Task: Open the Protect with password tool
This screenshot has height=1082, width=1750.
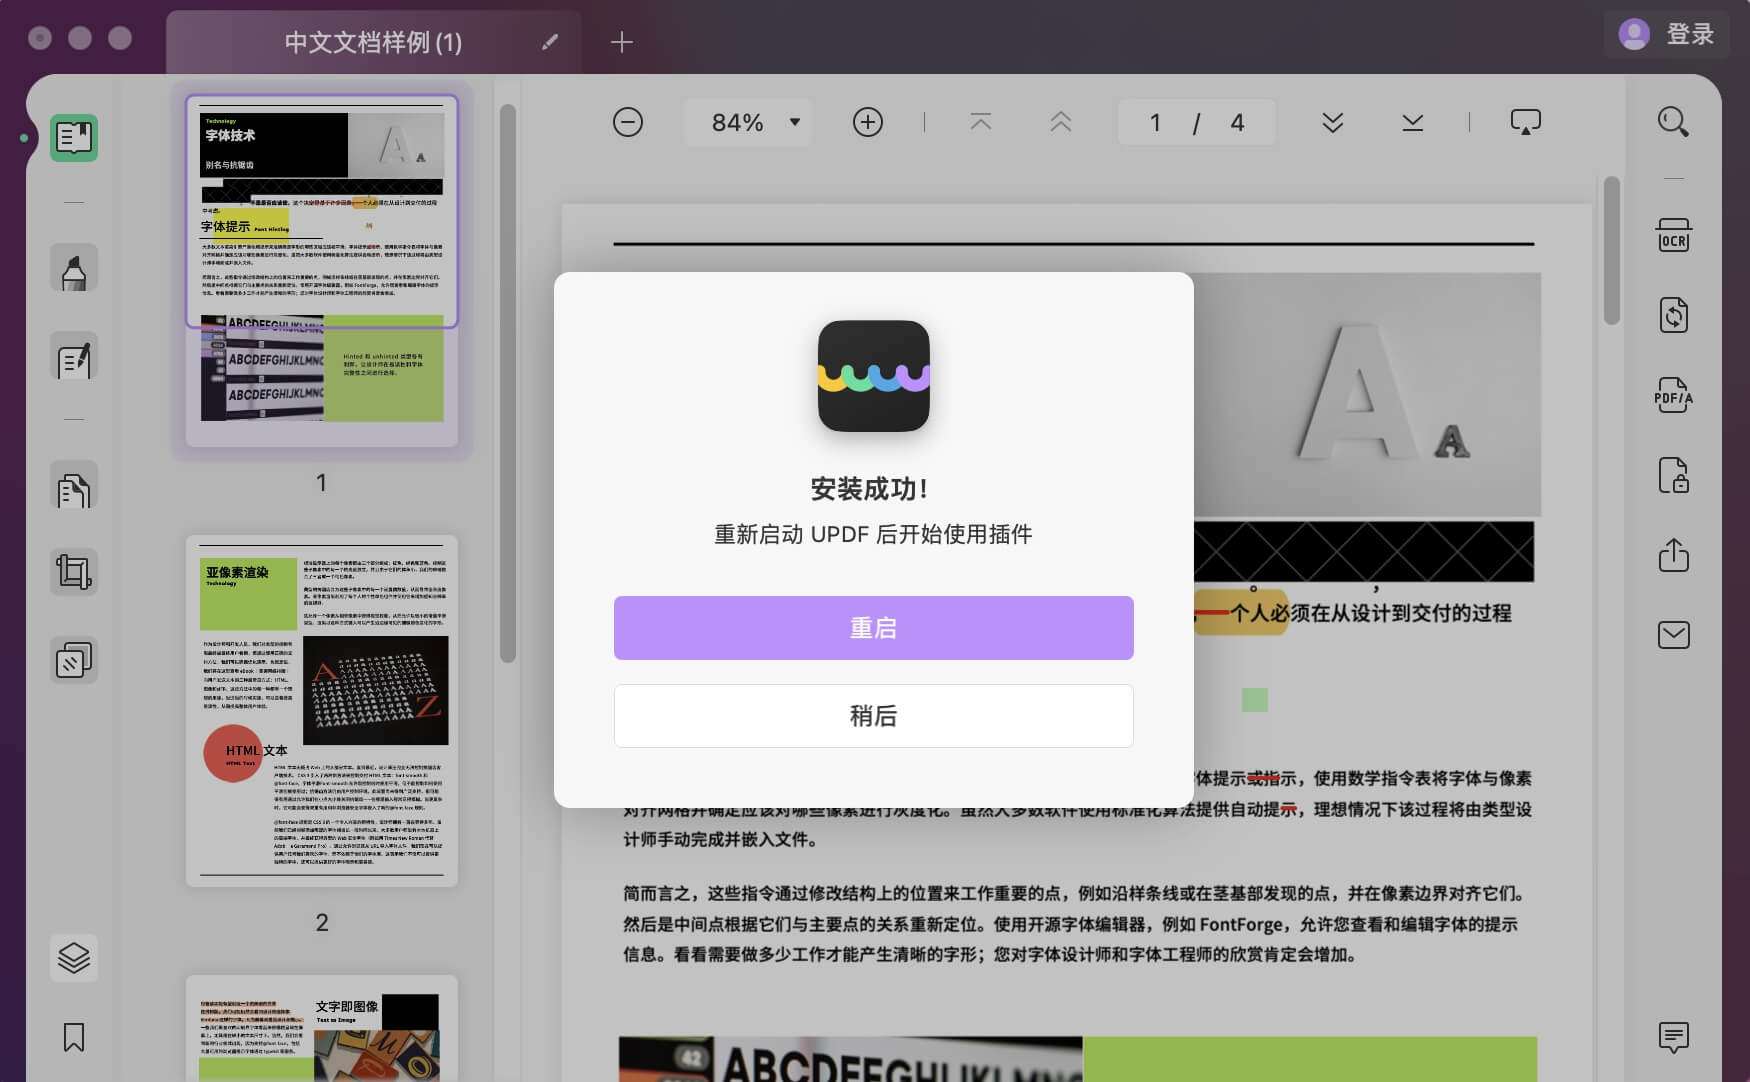Action: point(1673,476)
